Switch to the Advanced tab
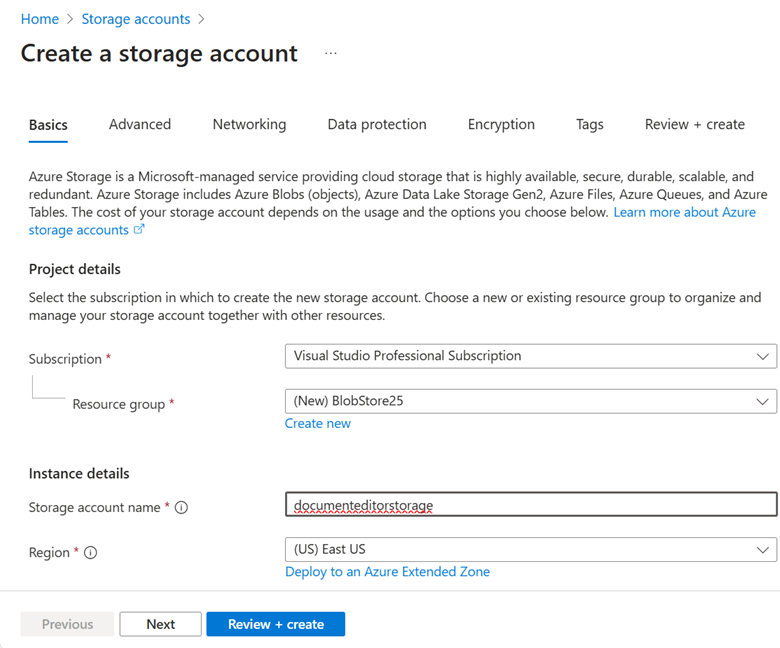The width and height of the screenshot is (780, 648). tap(139, 125)
